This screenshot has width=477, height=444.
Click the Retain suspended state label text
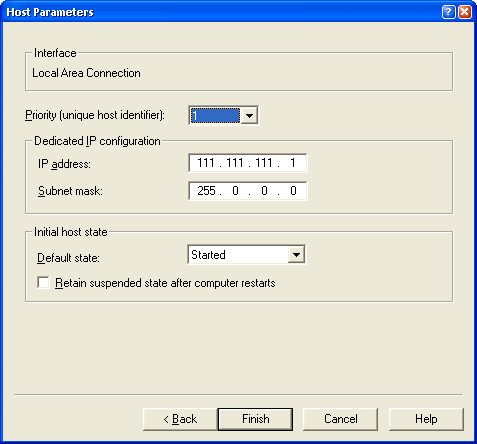pos(165,283)
